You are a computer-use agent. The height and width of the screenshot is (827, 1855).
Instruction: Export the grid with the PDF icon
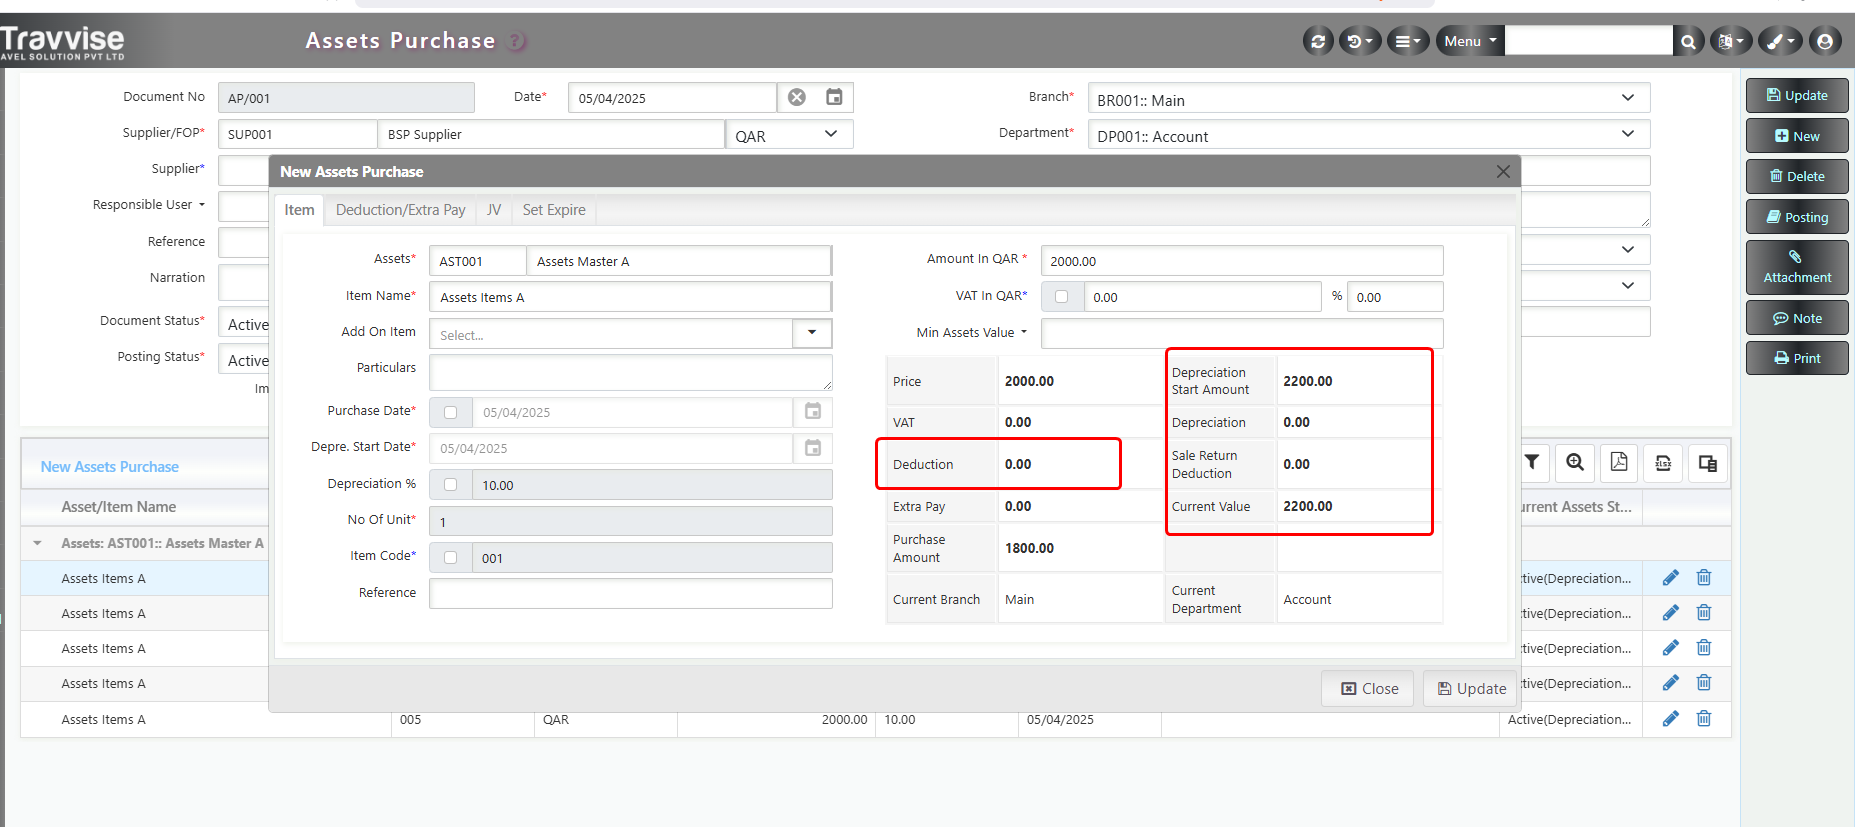[x=1619, y=462]
